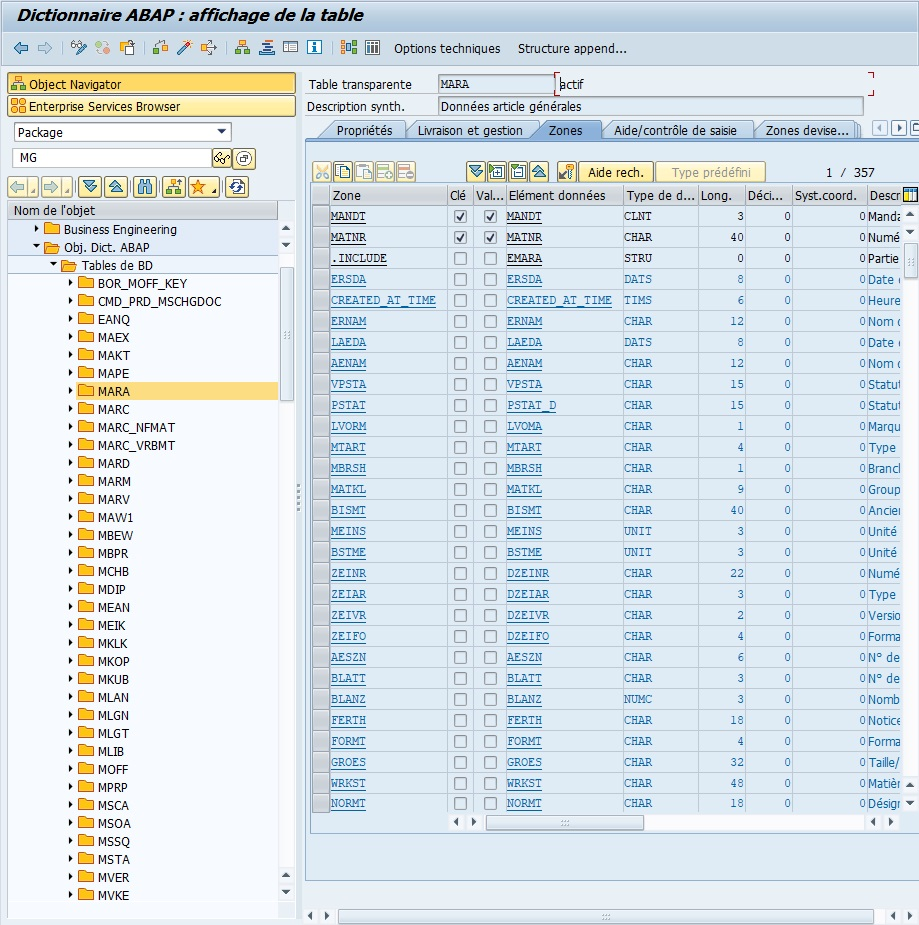The height and width of the screenshot is (925, 919).
Task: Click the Display/Change glasses-pencil toolbar icon
Action: pyautogui.click(x=79, y=48)
